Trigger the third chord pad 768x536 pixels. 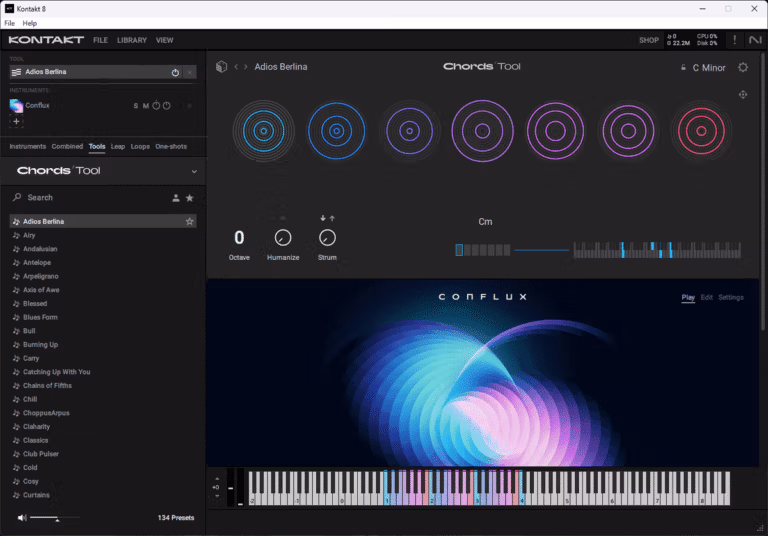click(x=409, y=131)
